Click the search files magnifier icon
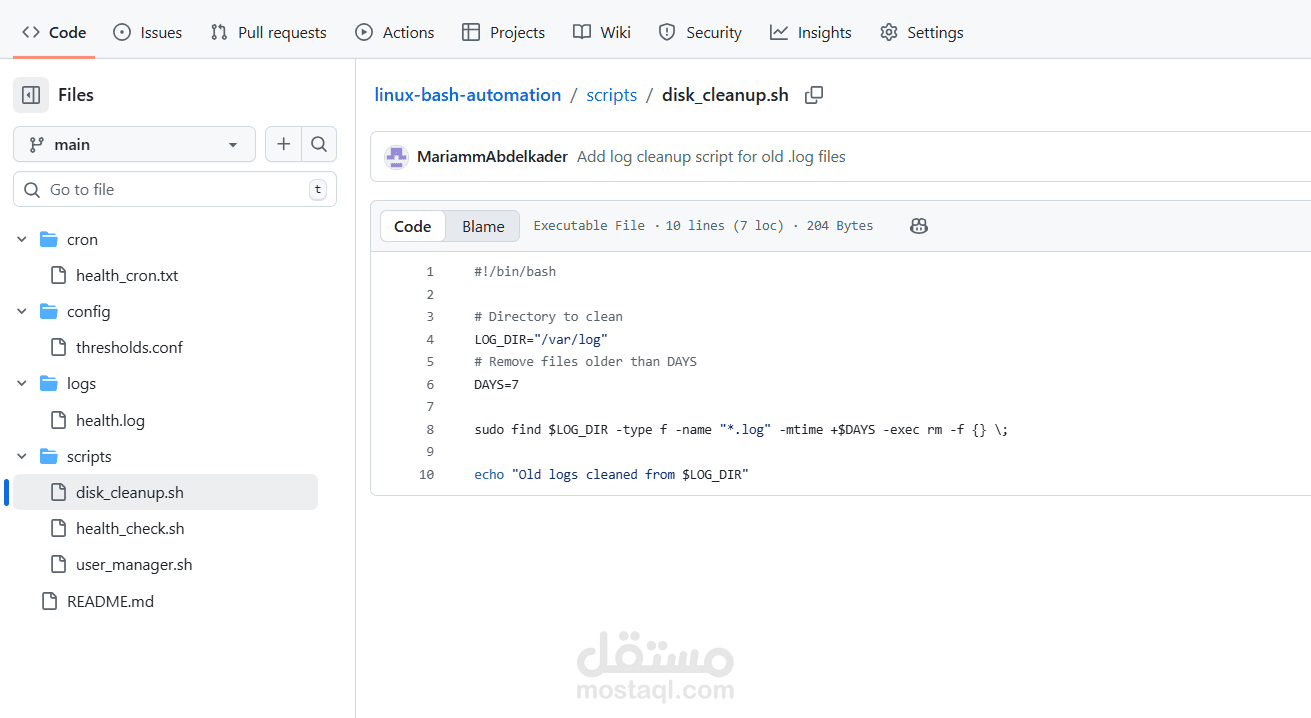The height and width of the screenshot is (718, 1311). [319, 144]
